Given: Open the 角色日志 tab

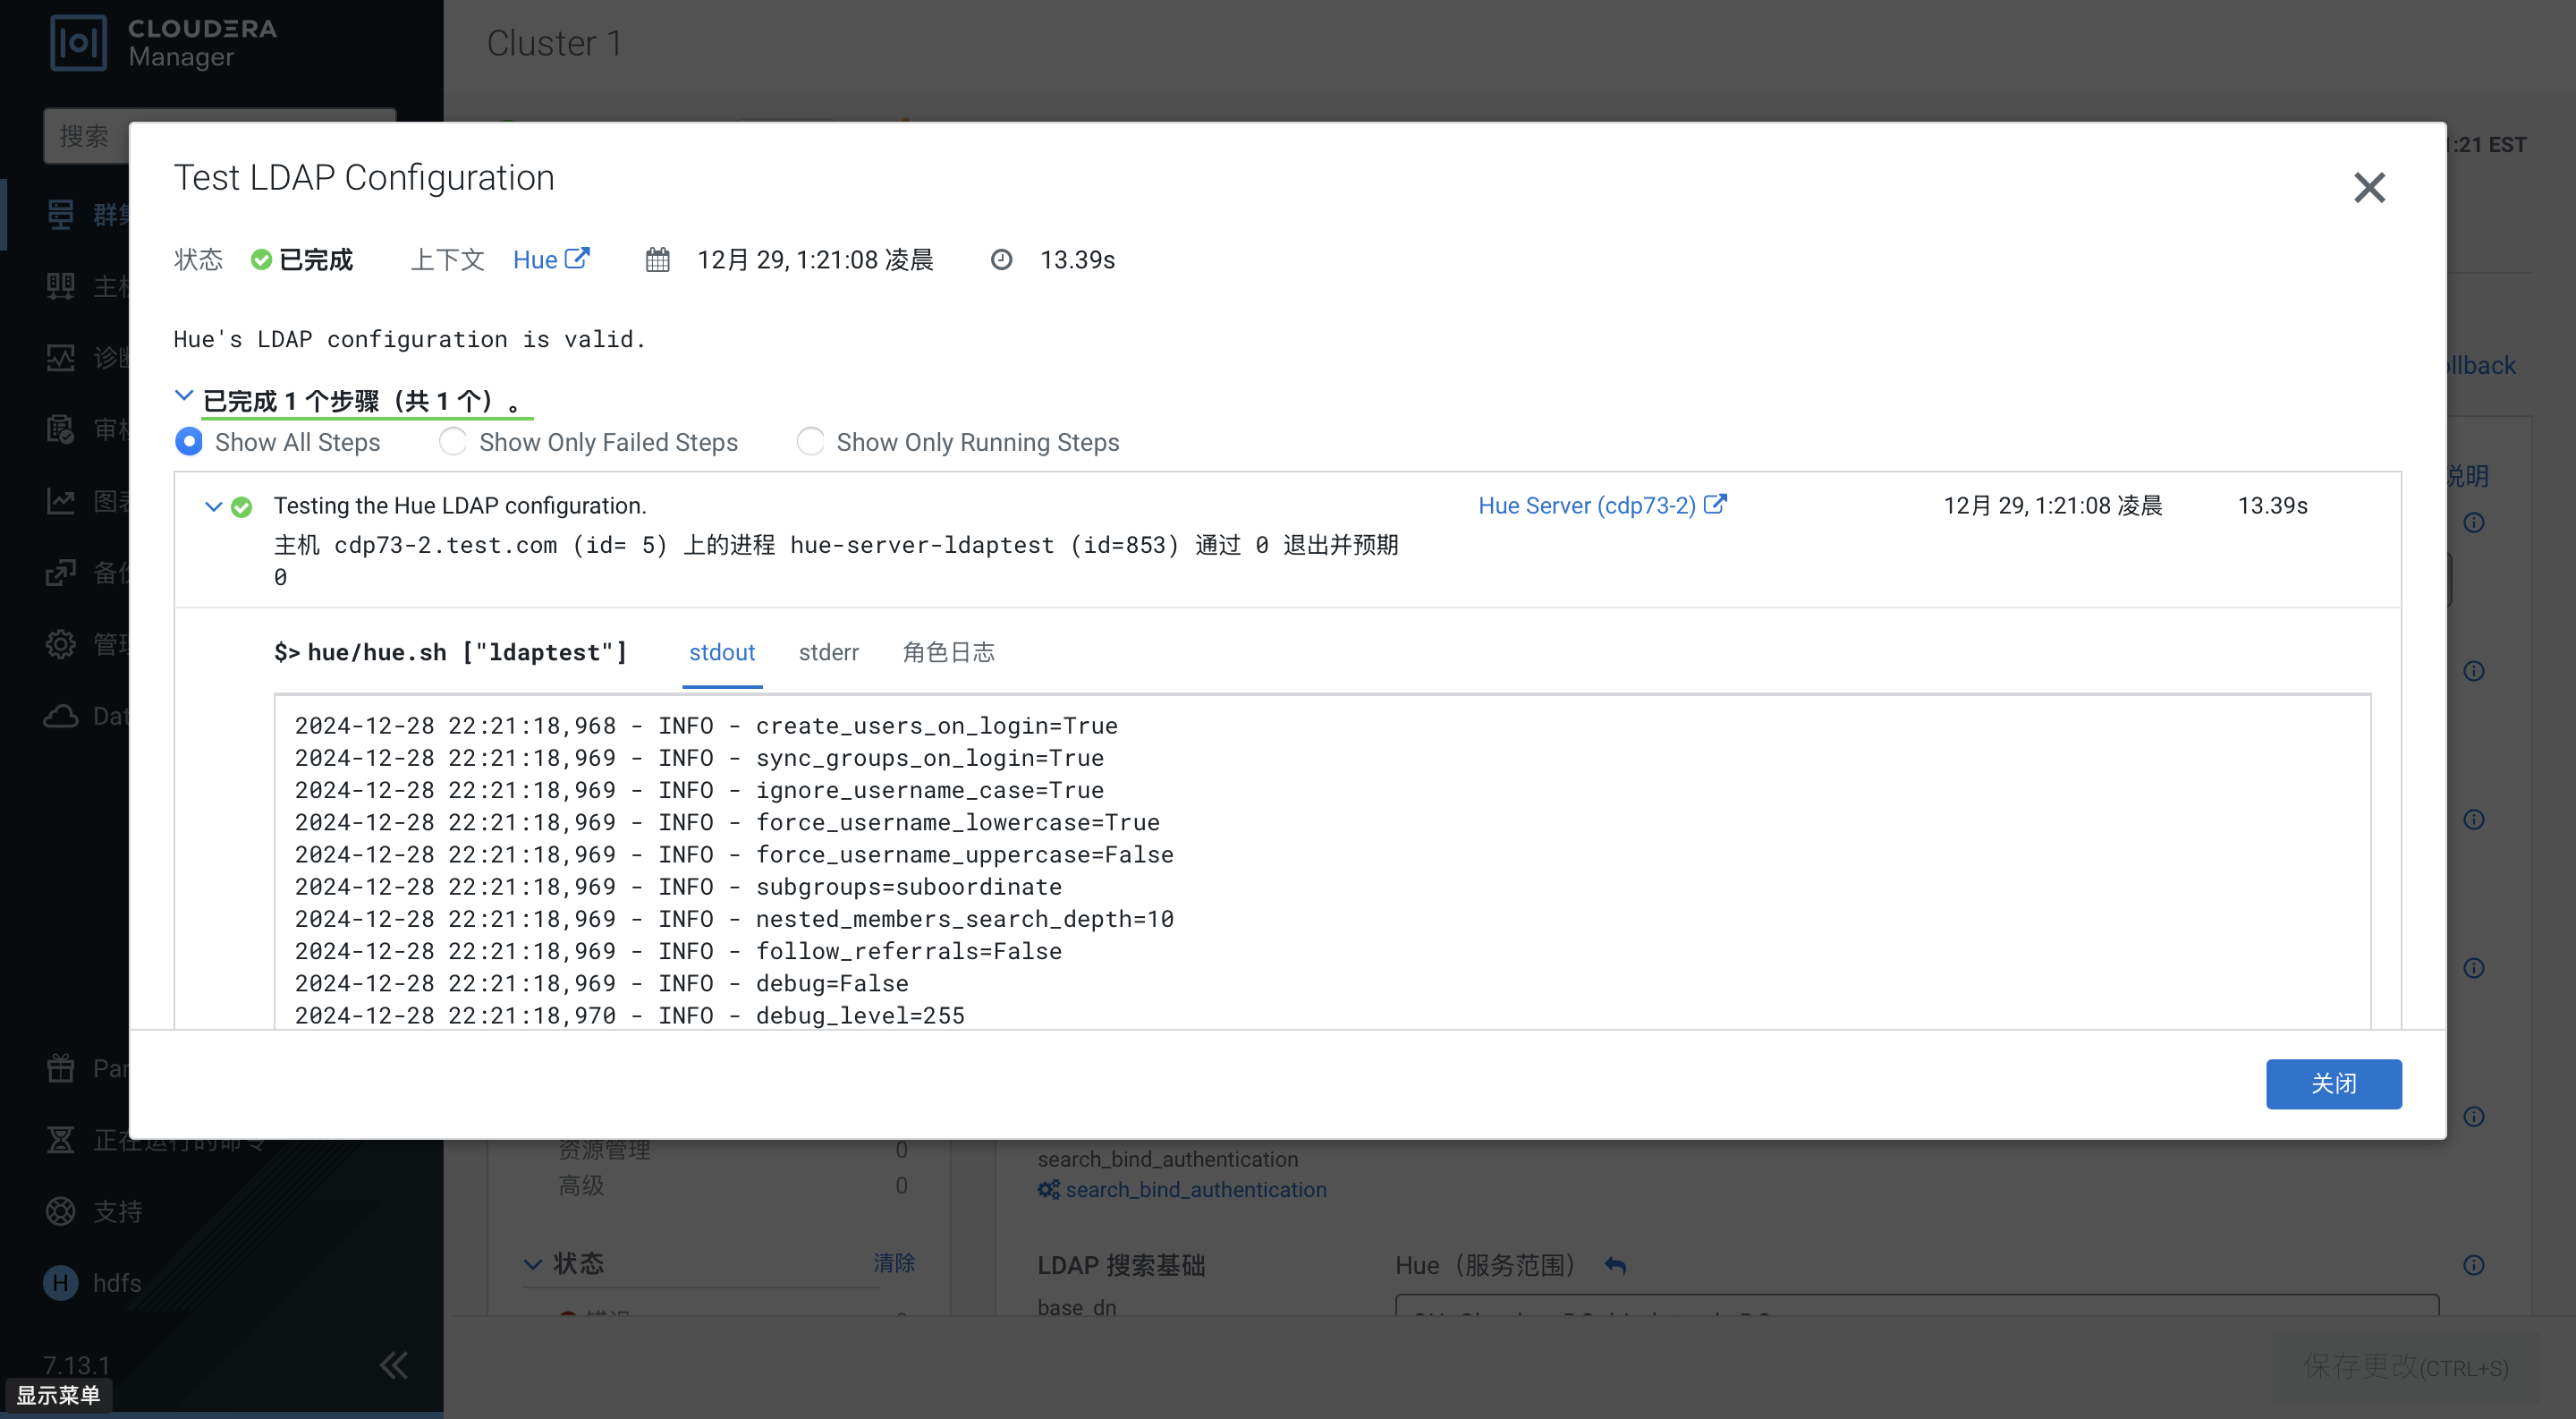Looking at the screenshot, I should [948, 652].
